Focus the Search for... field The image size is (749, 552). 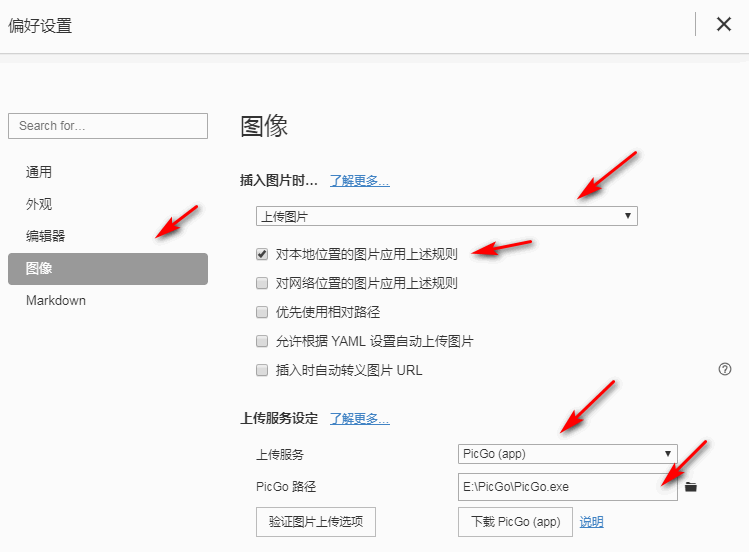108,126
